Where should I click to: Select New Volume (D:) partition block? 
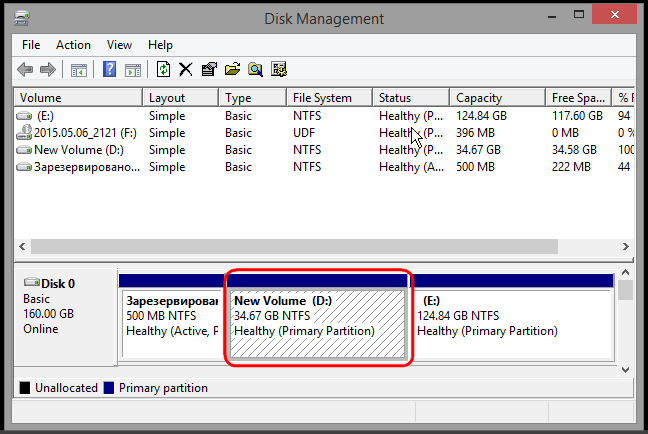317,316
